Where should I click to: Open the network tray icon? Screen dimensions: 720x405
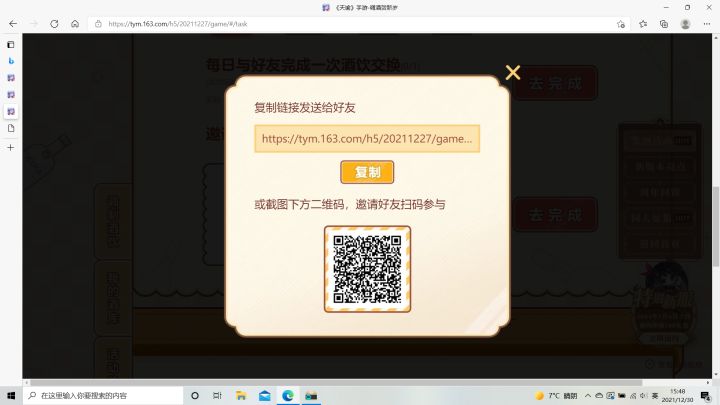pyautogui.click(x=633, y=395)
